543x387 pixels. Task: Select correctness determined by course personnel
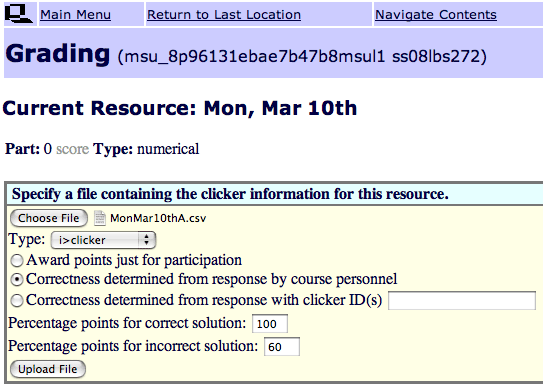point(17,280)
